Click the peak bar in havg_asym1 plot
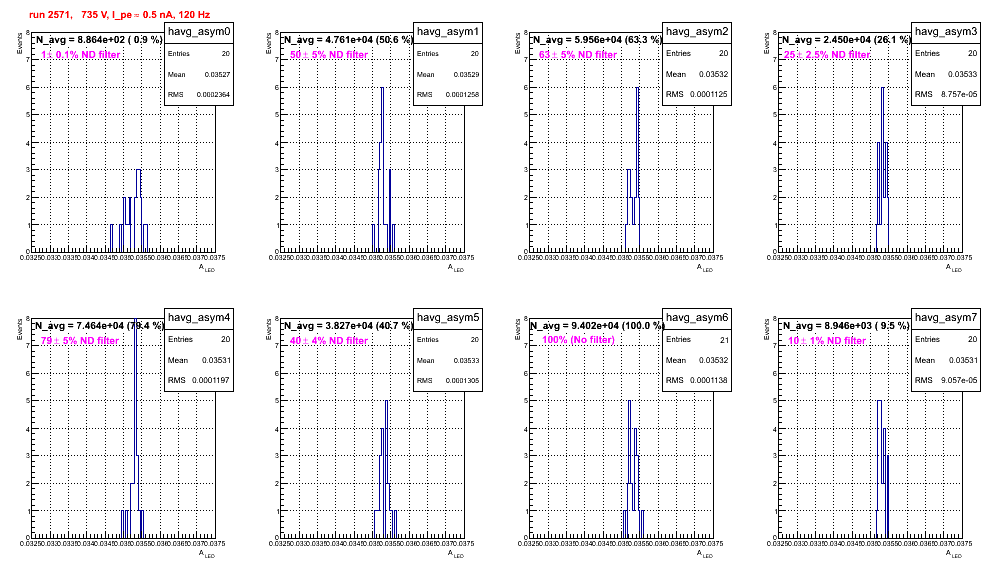This screenshot has height=572, width=996. 382,170
